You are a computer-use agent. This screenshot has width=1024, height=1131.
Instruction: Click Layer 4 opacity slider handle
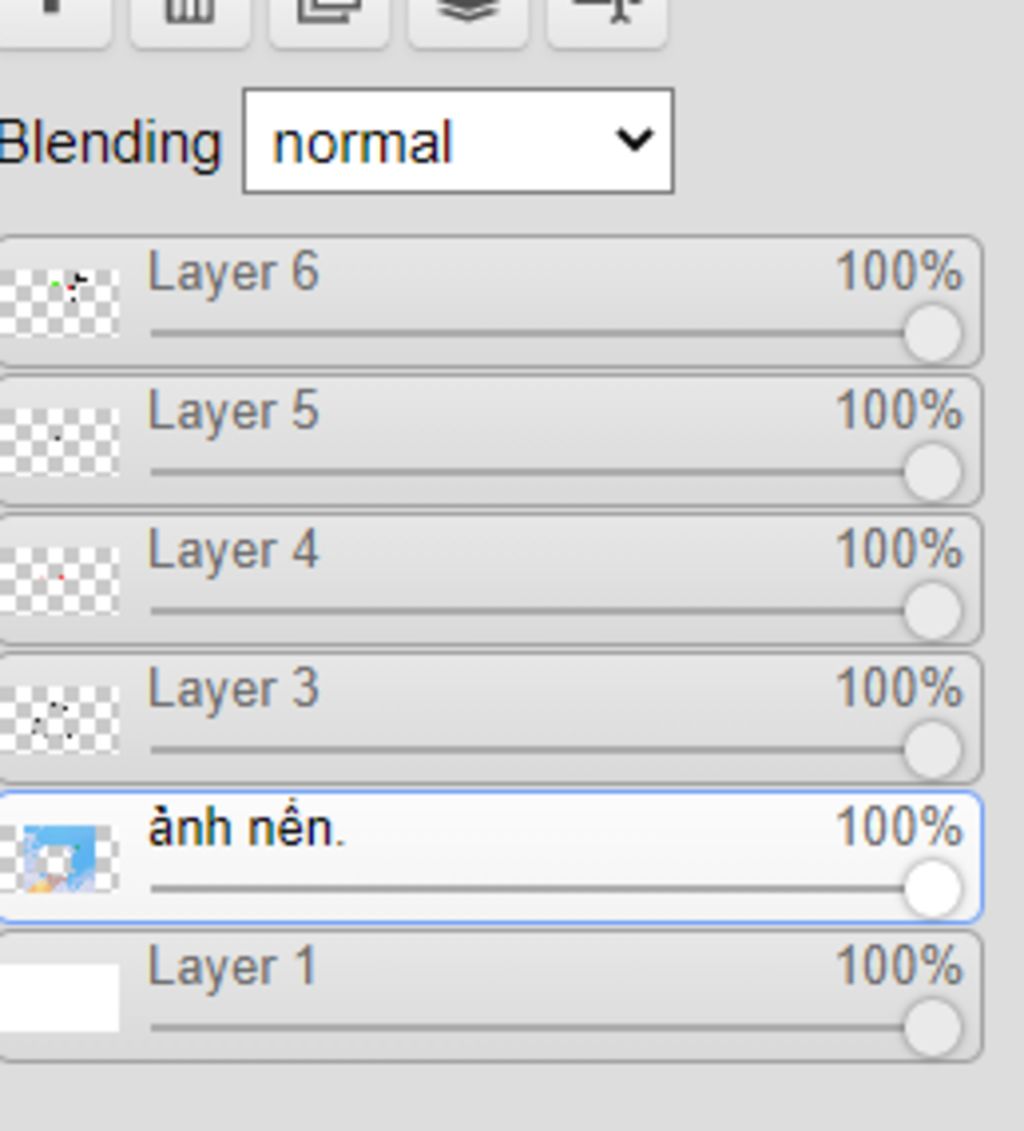(x=932, y=611)
